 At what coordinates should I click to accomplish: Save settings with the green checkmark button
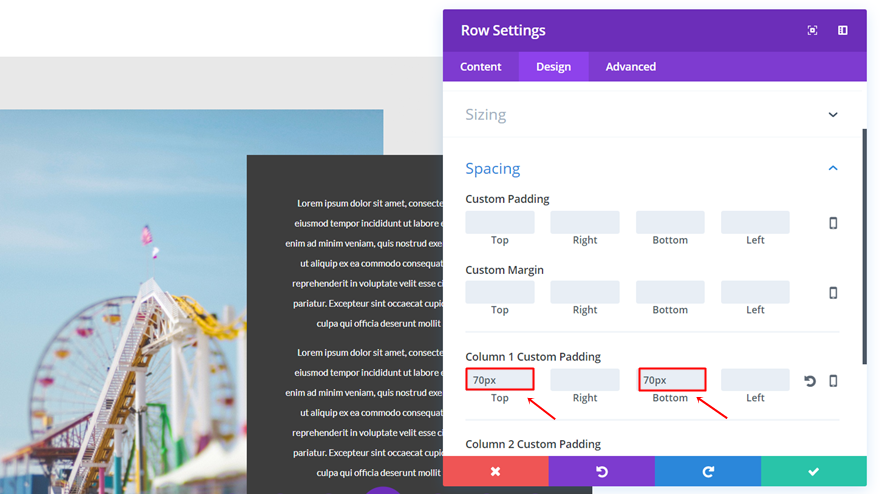coord(814,471)
